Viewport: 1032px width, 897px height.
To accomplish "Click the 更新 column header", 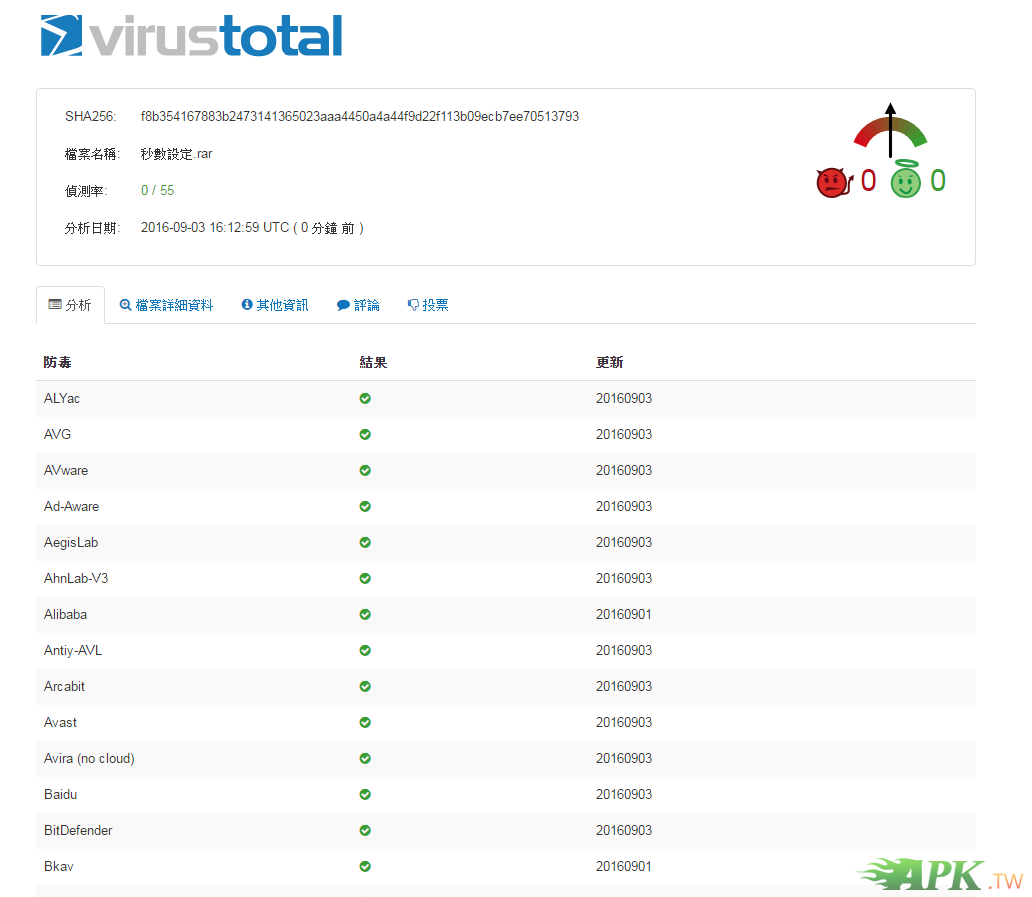I will (x=609, y=362).
